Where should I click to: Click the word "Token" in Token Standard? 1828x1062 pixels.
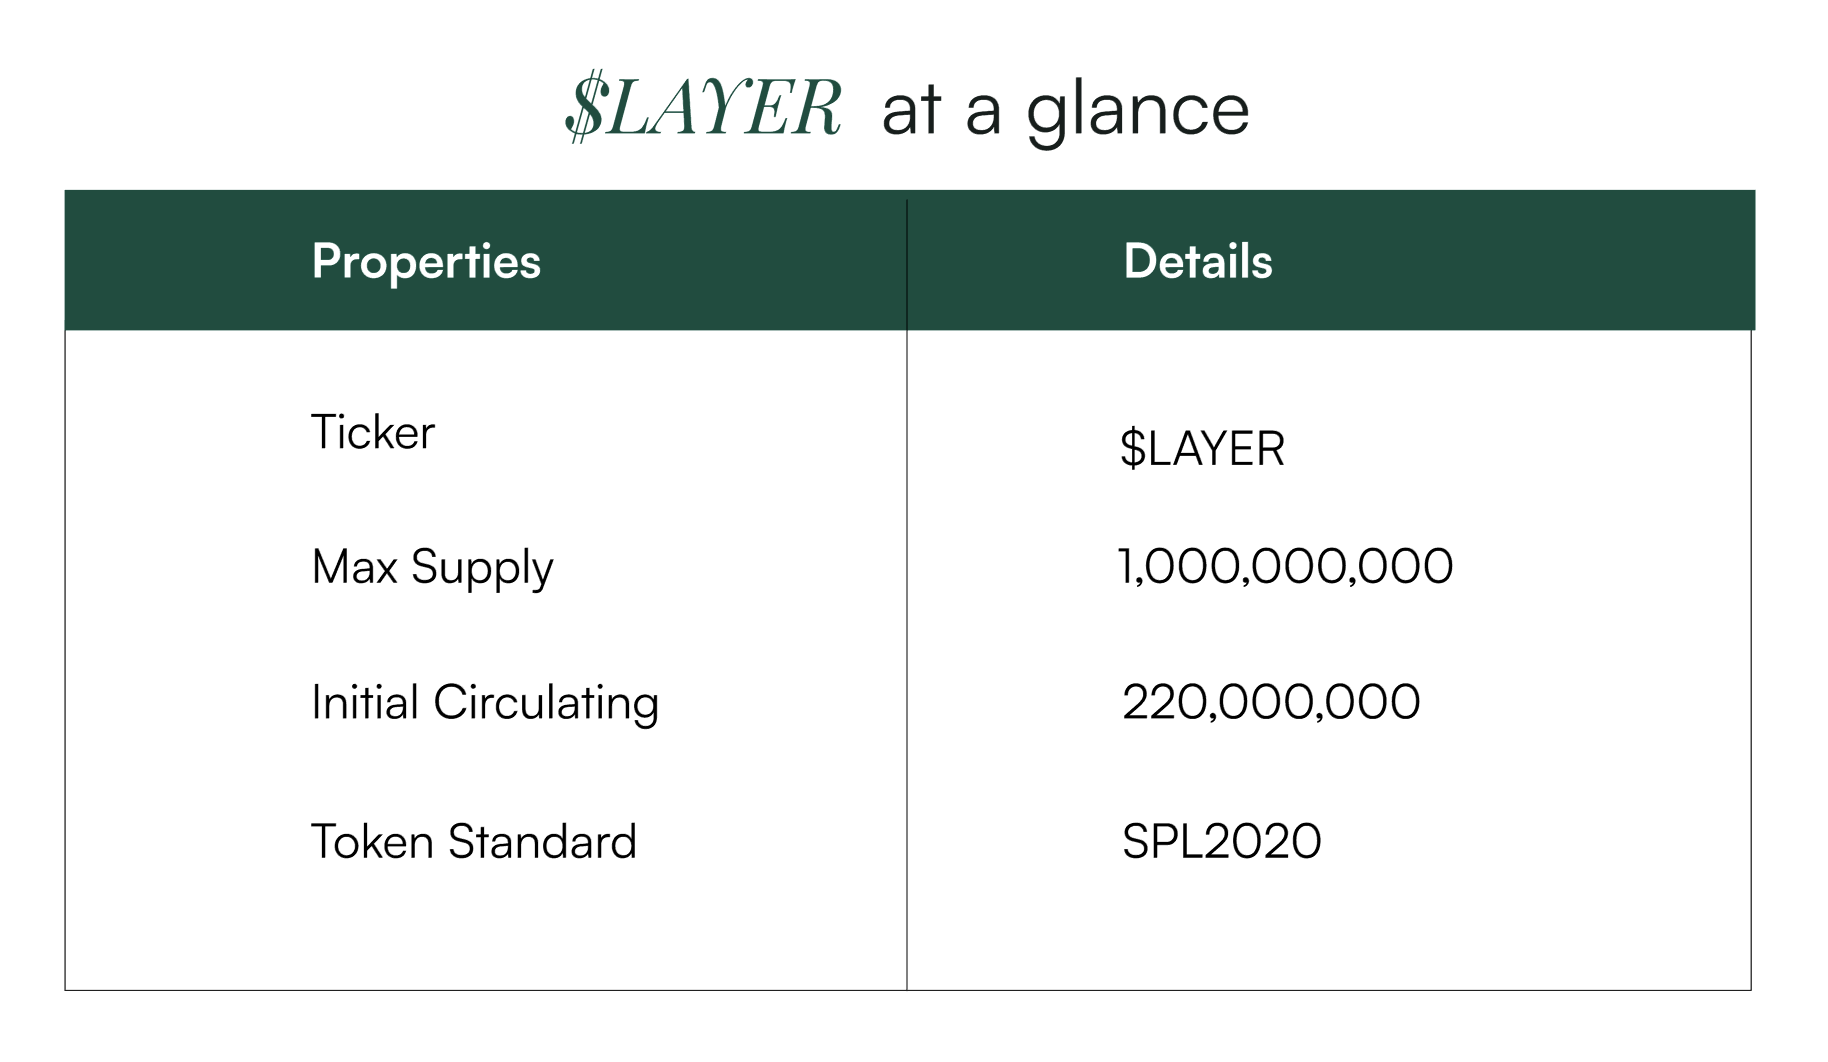(372, 841)
